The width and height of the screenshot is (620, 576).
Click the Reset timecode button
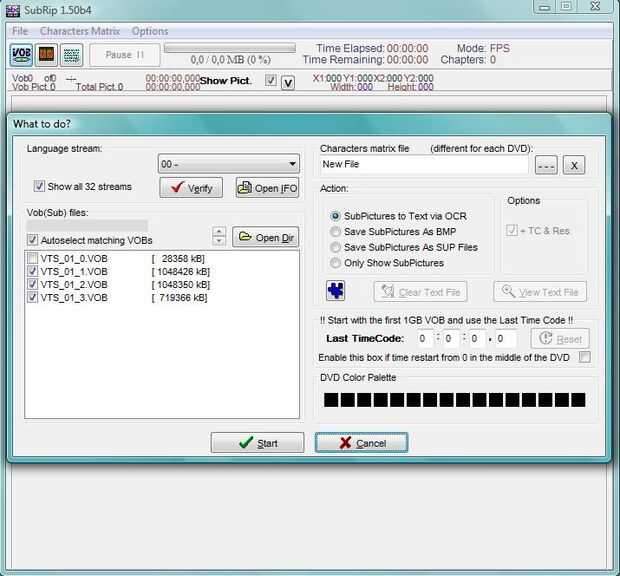pos(560,338)
